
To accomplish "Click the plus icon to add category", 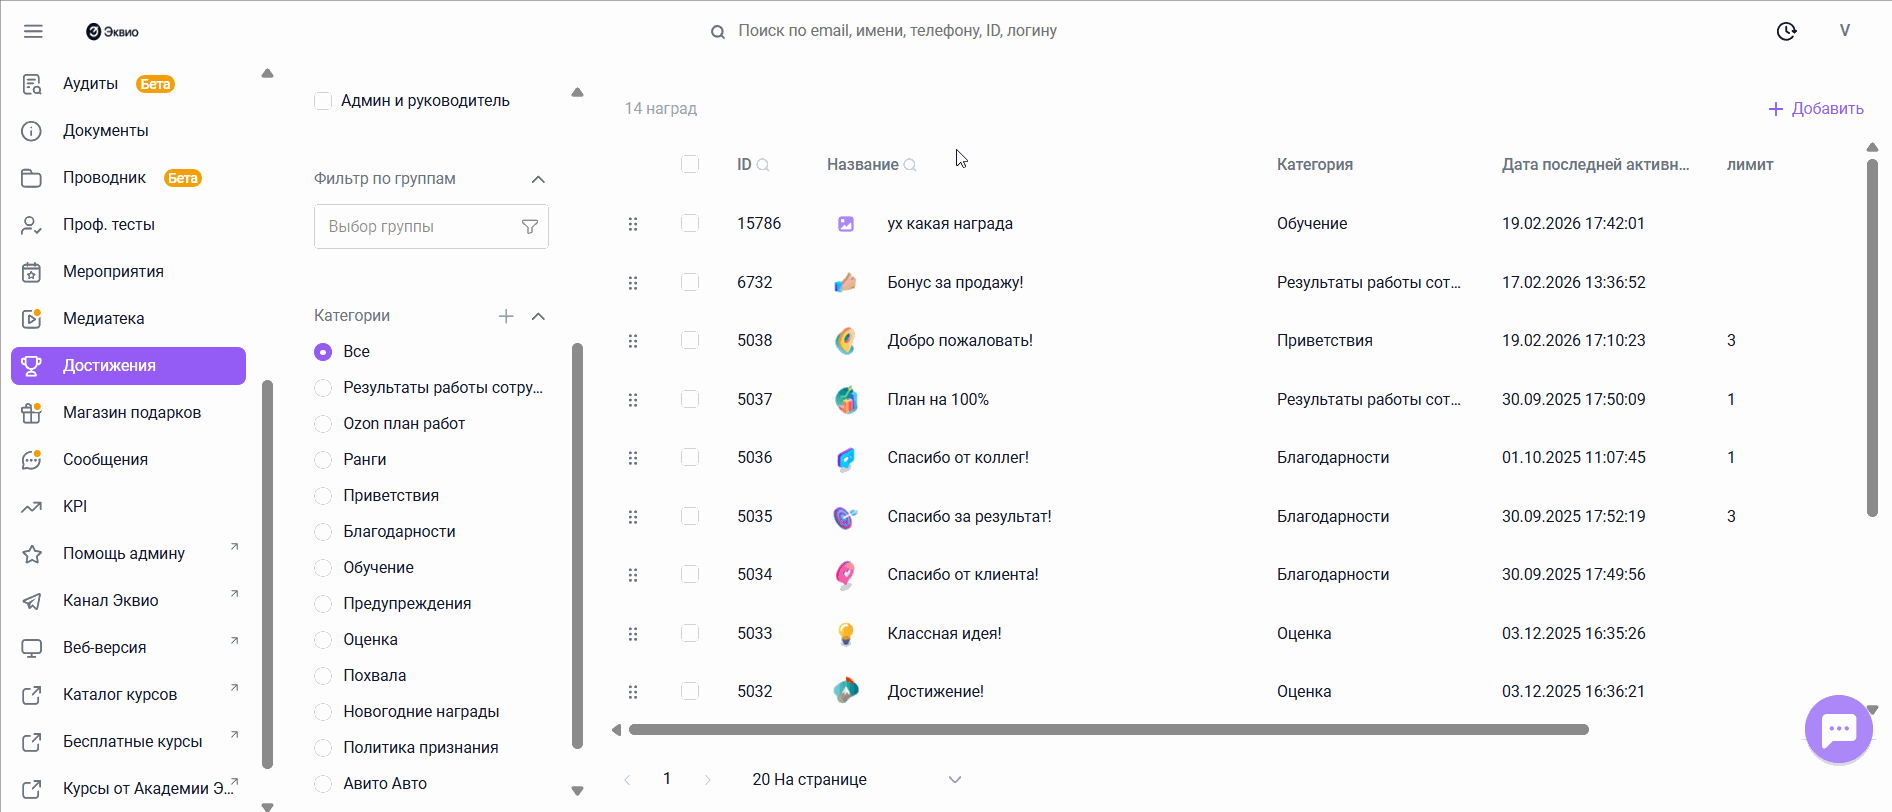I will point(506,316).
